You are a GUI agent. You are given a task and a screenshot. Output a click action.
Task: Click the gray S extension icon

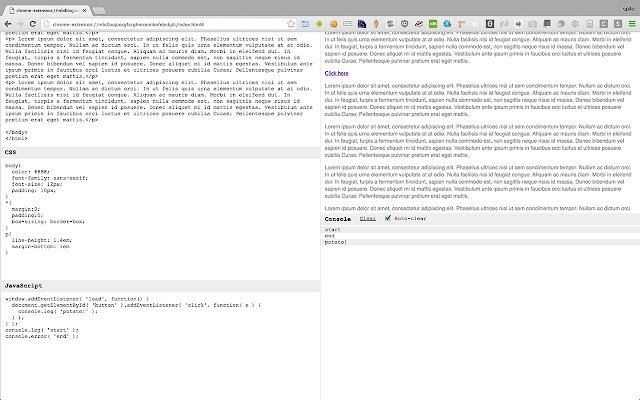click(x=618, y=24)
